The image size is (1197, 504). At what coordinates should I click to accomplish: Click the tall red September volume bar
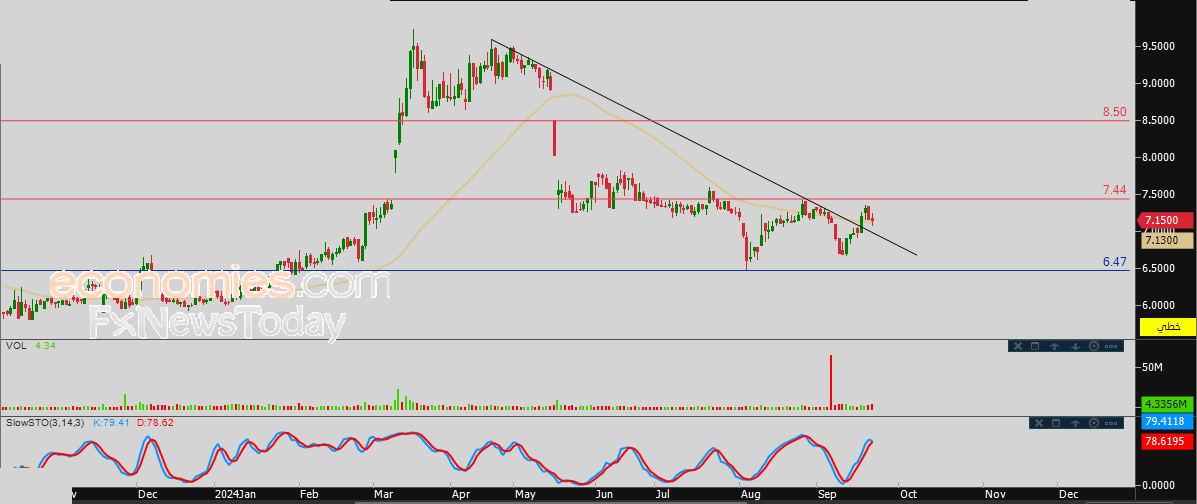pos(831,382)
